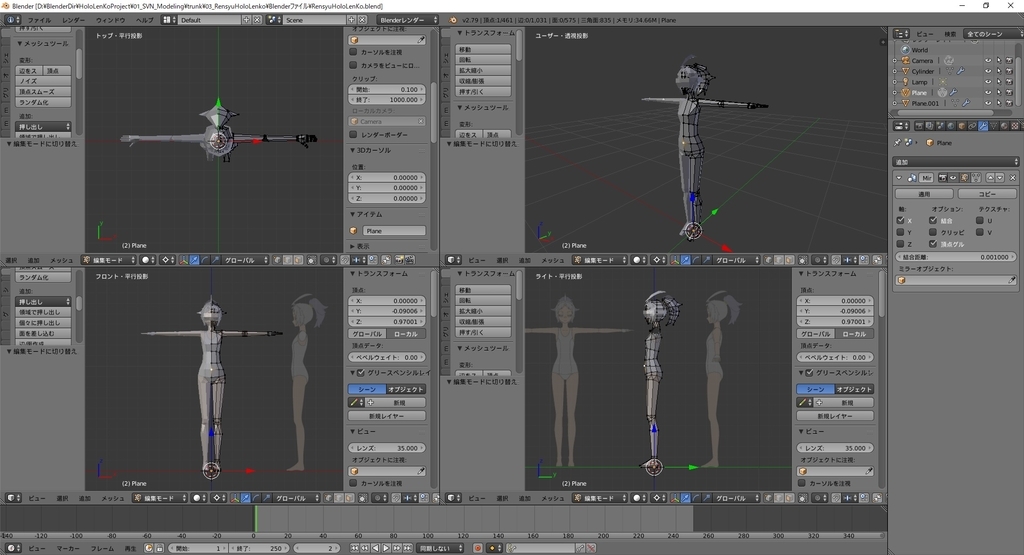The height and width of the screenshot is (555, 1024).
Task: Select the Lamp object in the outliner
Action: tap(920, 82)
